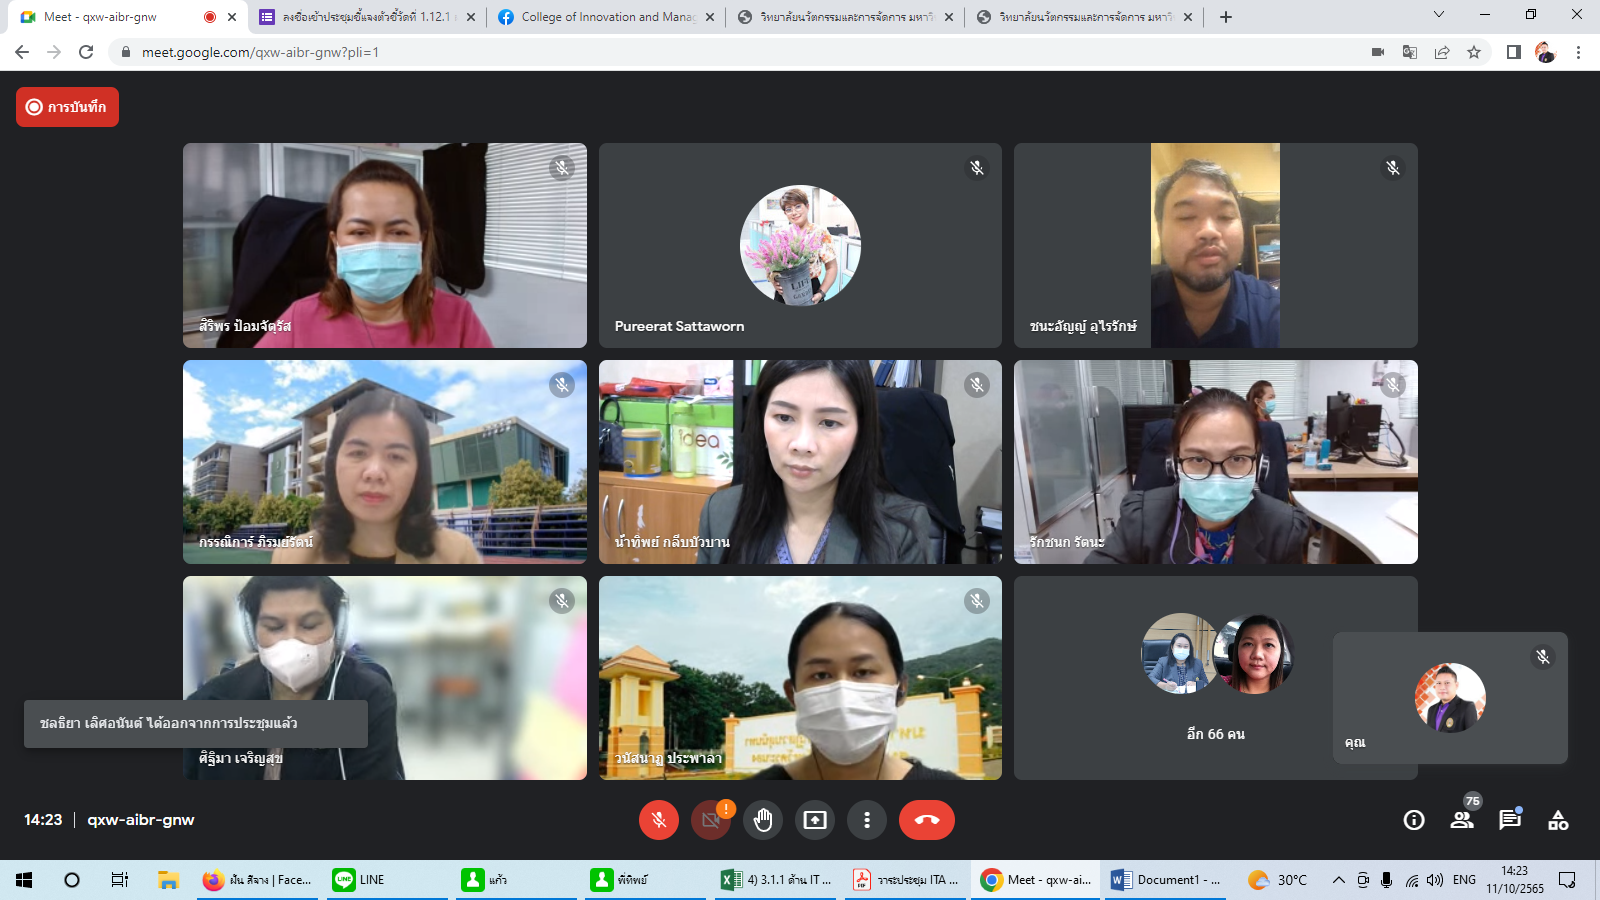1600x900 pixels.
Task: Expand the browser tab search chevron
Action: pos(1438,15)
